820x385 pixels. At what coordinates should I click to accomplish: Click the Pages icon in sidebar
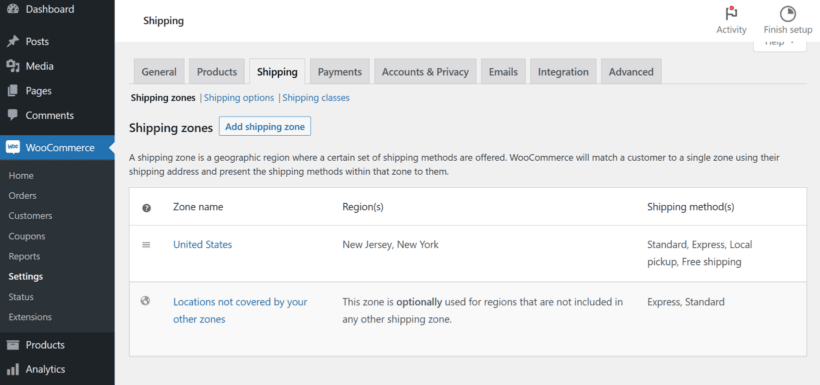click(x=13, y=91)
